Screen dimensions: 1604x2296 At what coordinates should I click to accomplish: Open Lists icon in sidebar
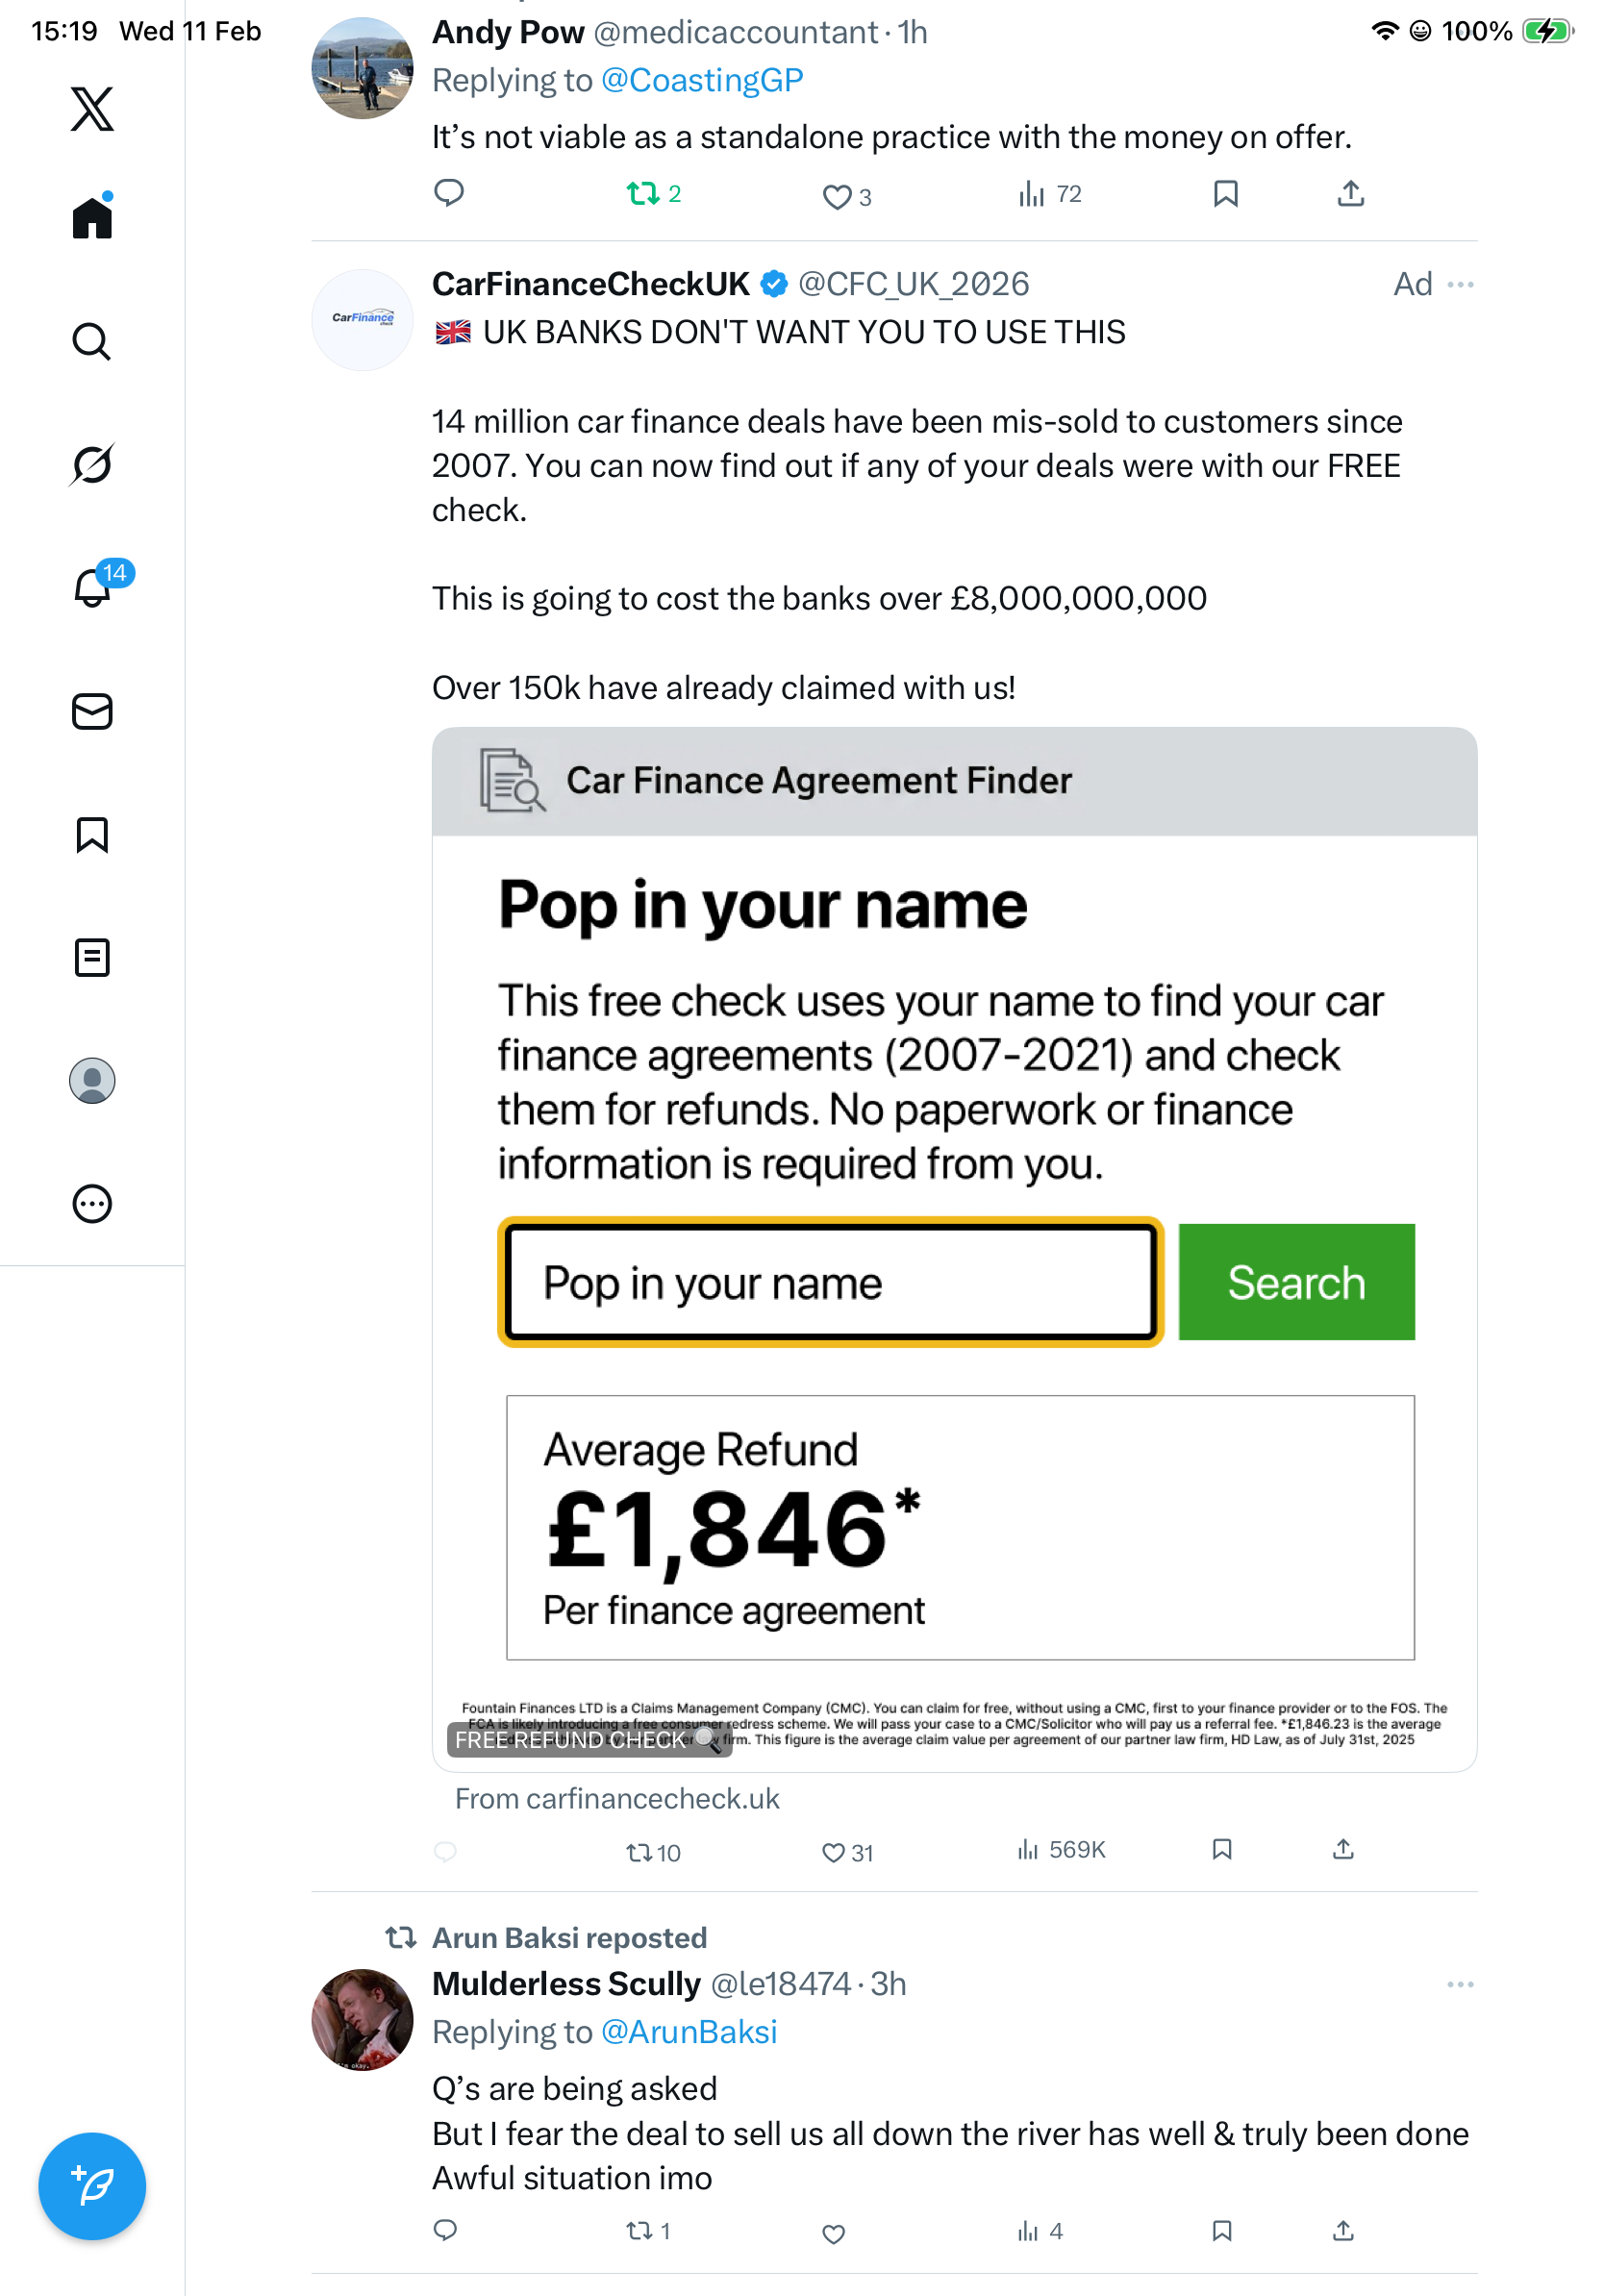(92, 958)
